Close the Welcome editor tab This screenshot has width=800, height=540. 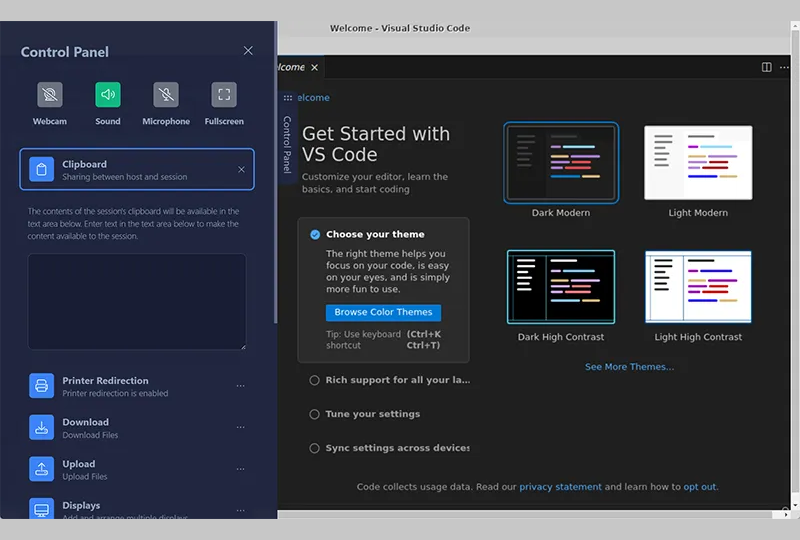315,67
